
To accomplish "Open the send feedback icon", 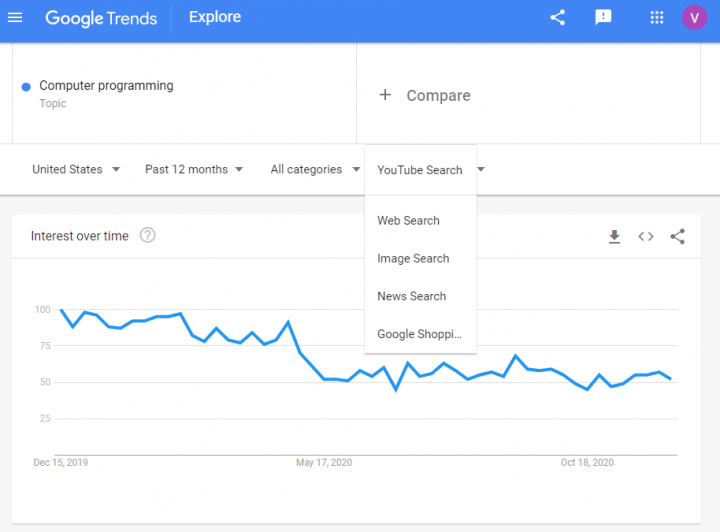I will point(603,17).
